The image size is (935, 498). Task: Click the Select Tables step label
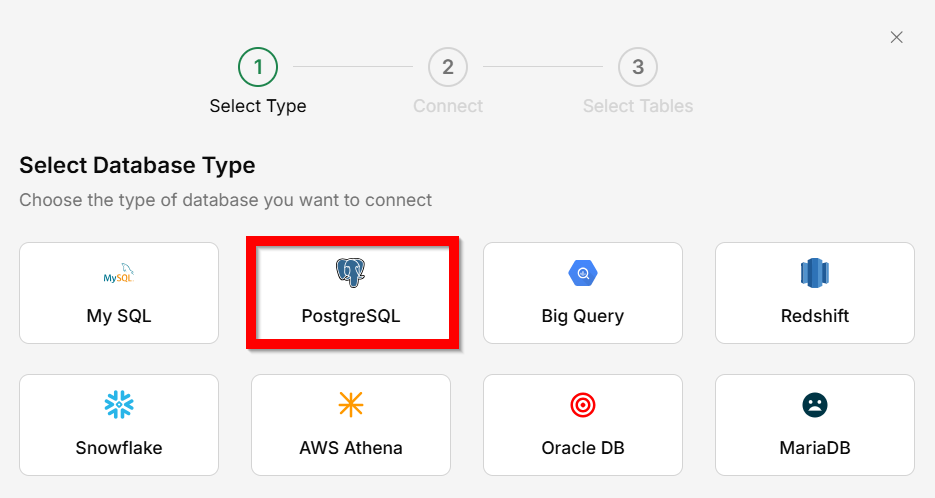[x=638, y=106]
